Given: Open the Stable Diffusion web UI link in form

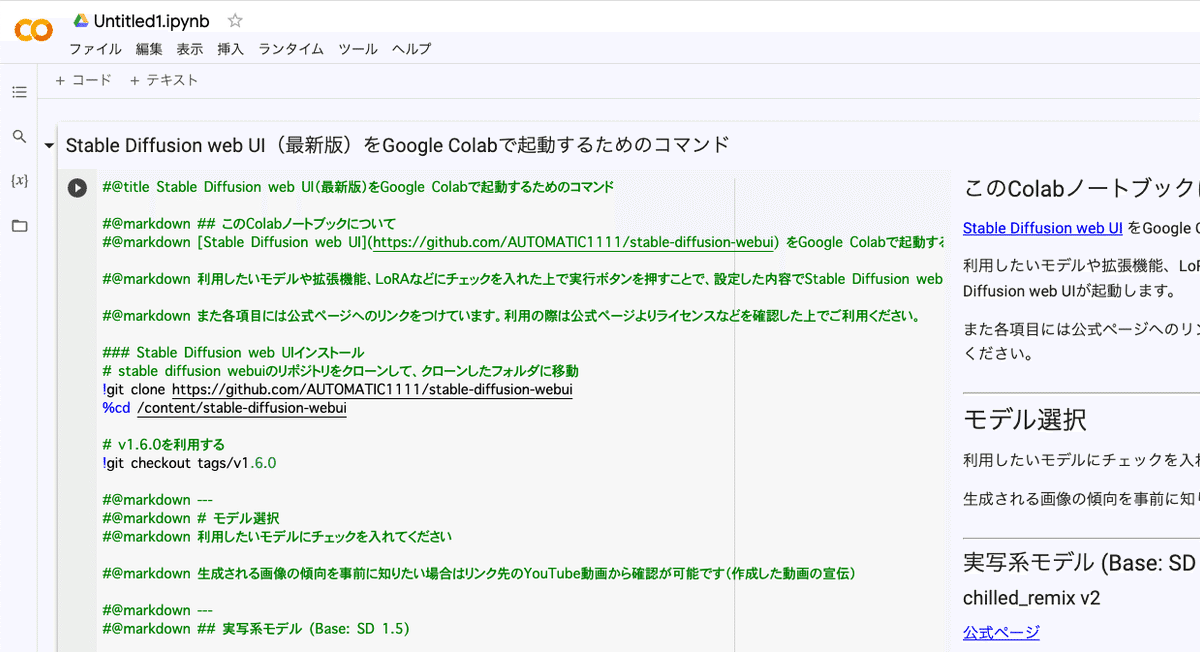Looking at the screenshot, I should (1042, 228).
